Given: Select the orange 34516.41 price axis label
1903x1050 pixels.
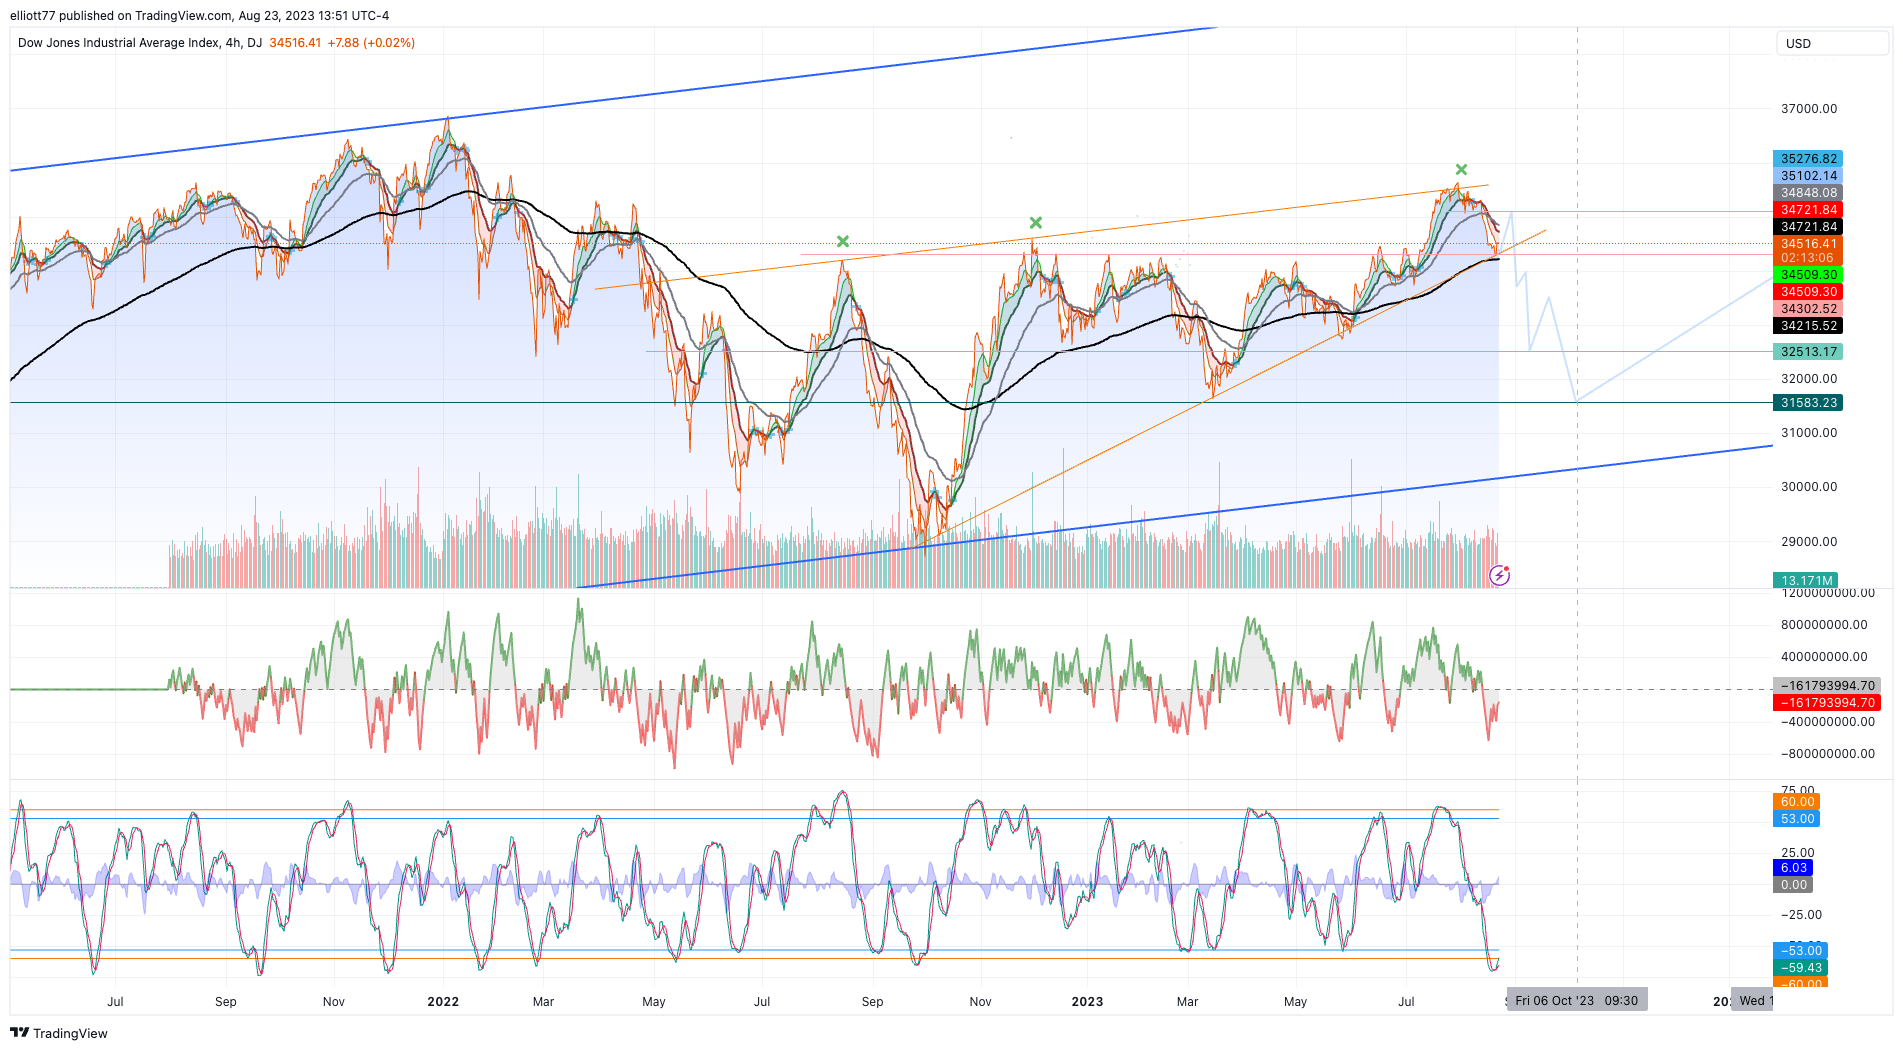Looking at the screenshot, I should [1808, 244].
